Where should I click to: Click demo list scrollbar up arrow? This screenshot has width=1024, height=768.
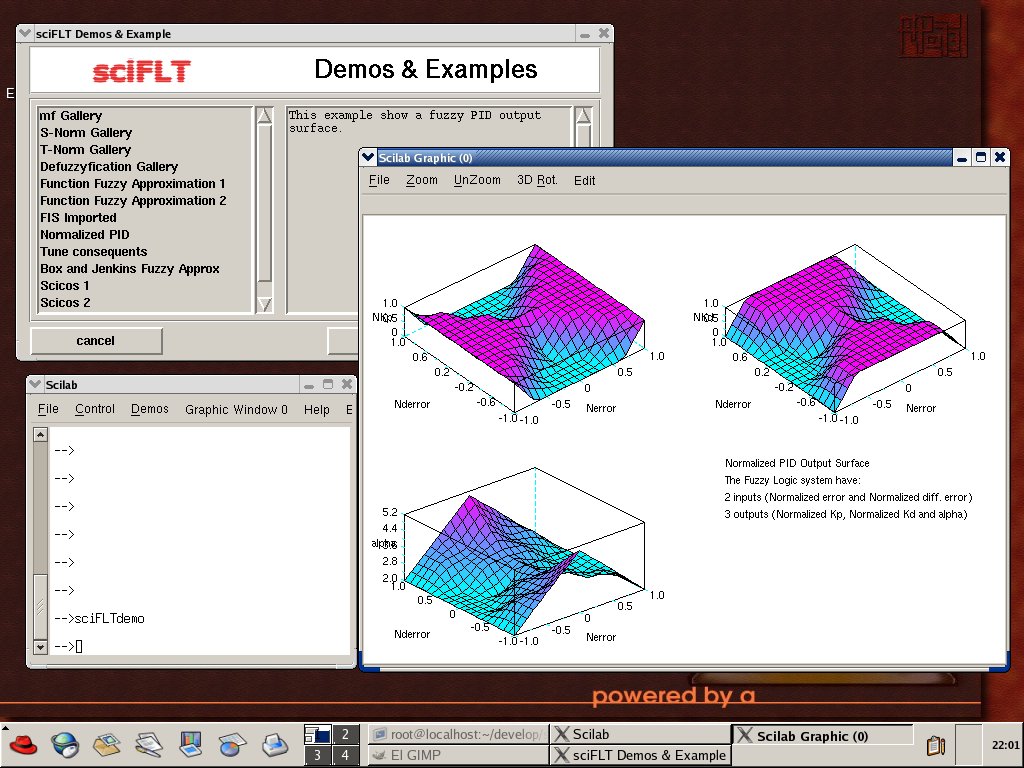pyautogui.click(x=264, y=116)
